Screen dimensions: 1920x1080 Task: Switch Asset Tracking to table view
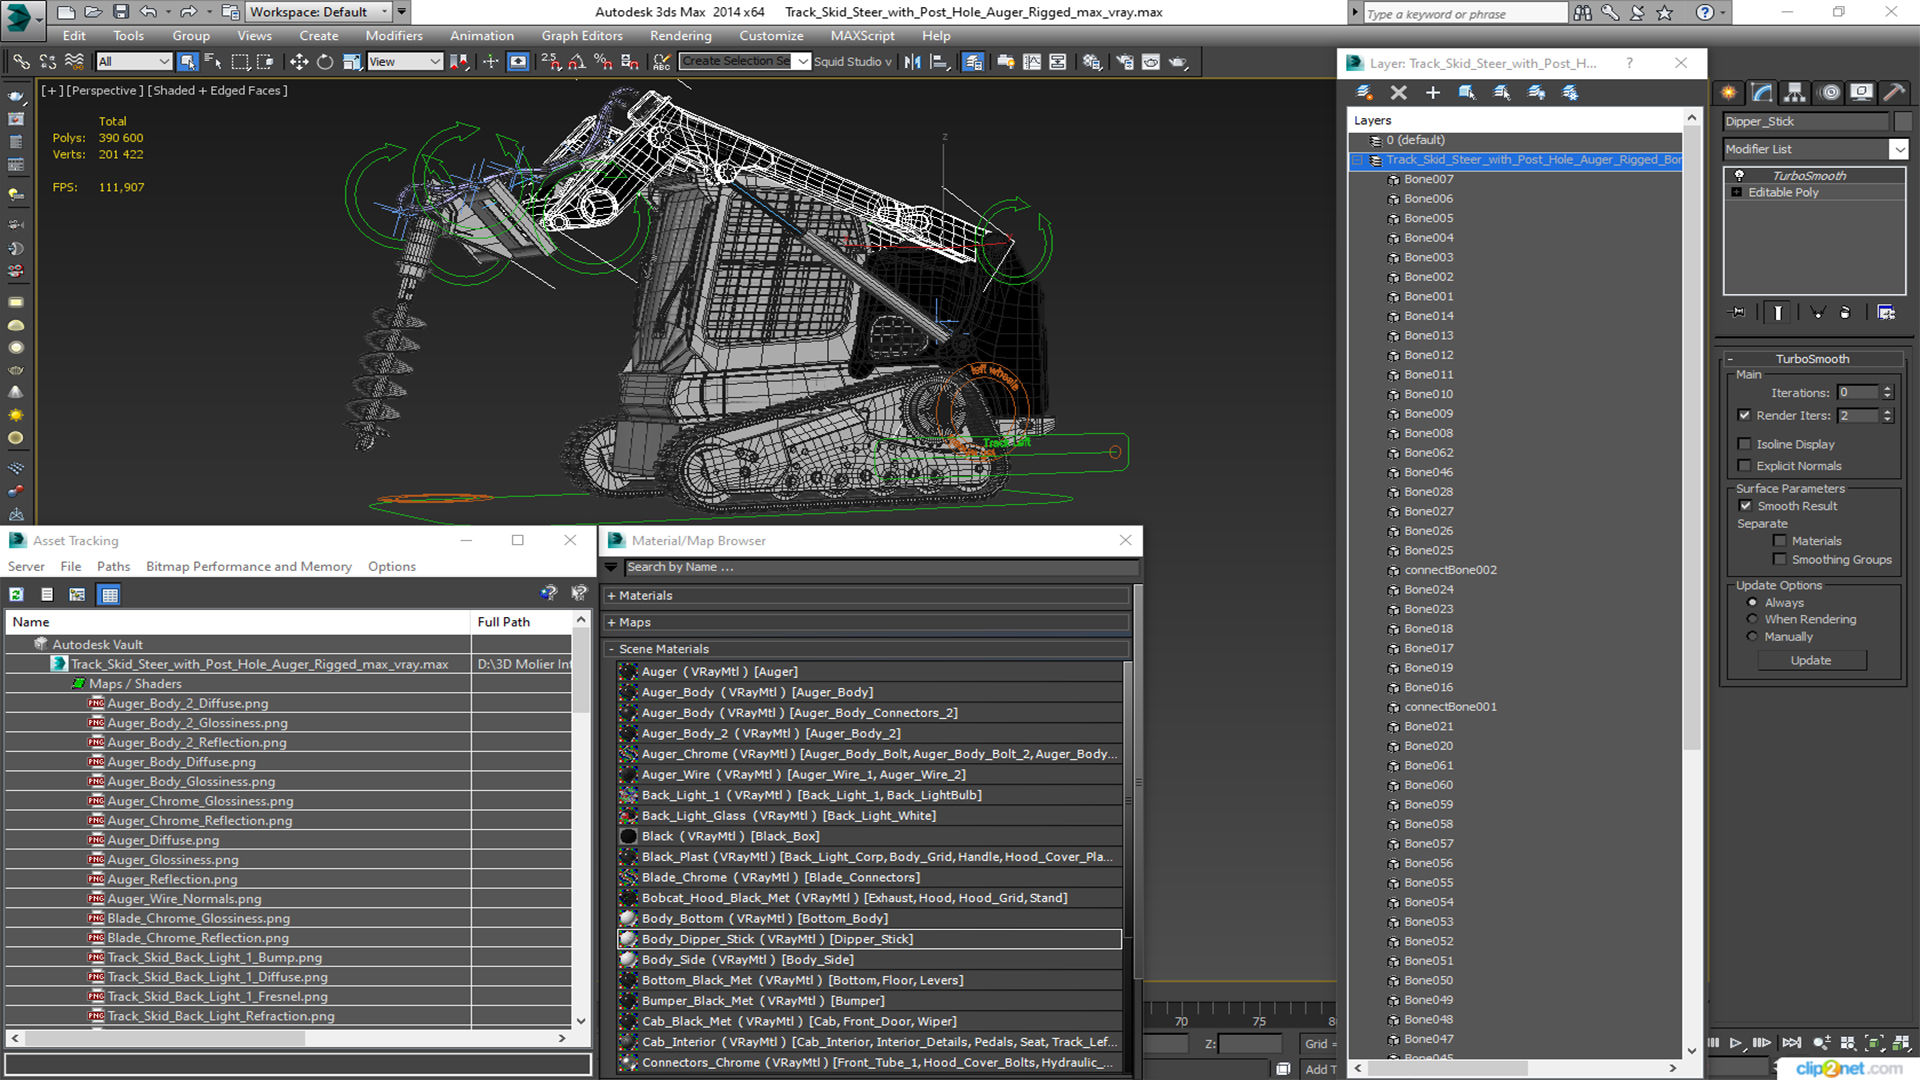[110, 594]
